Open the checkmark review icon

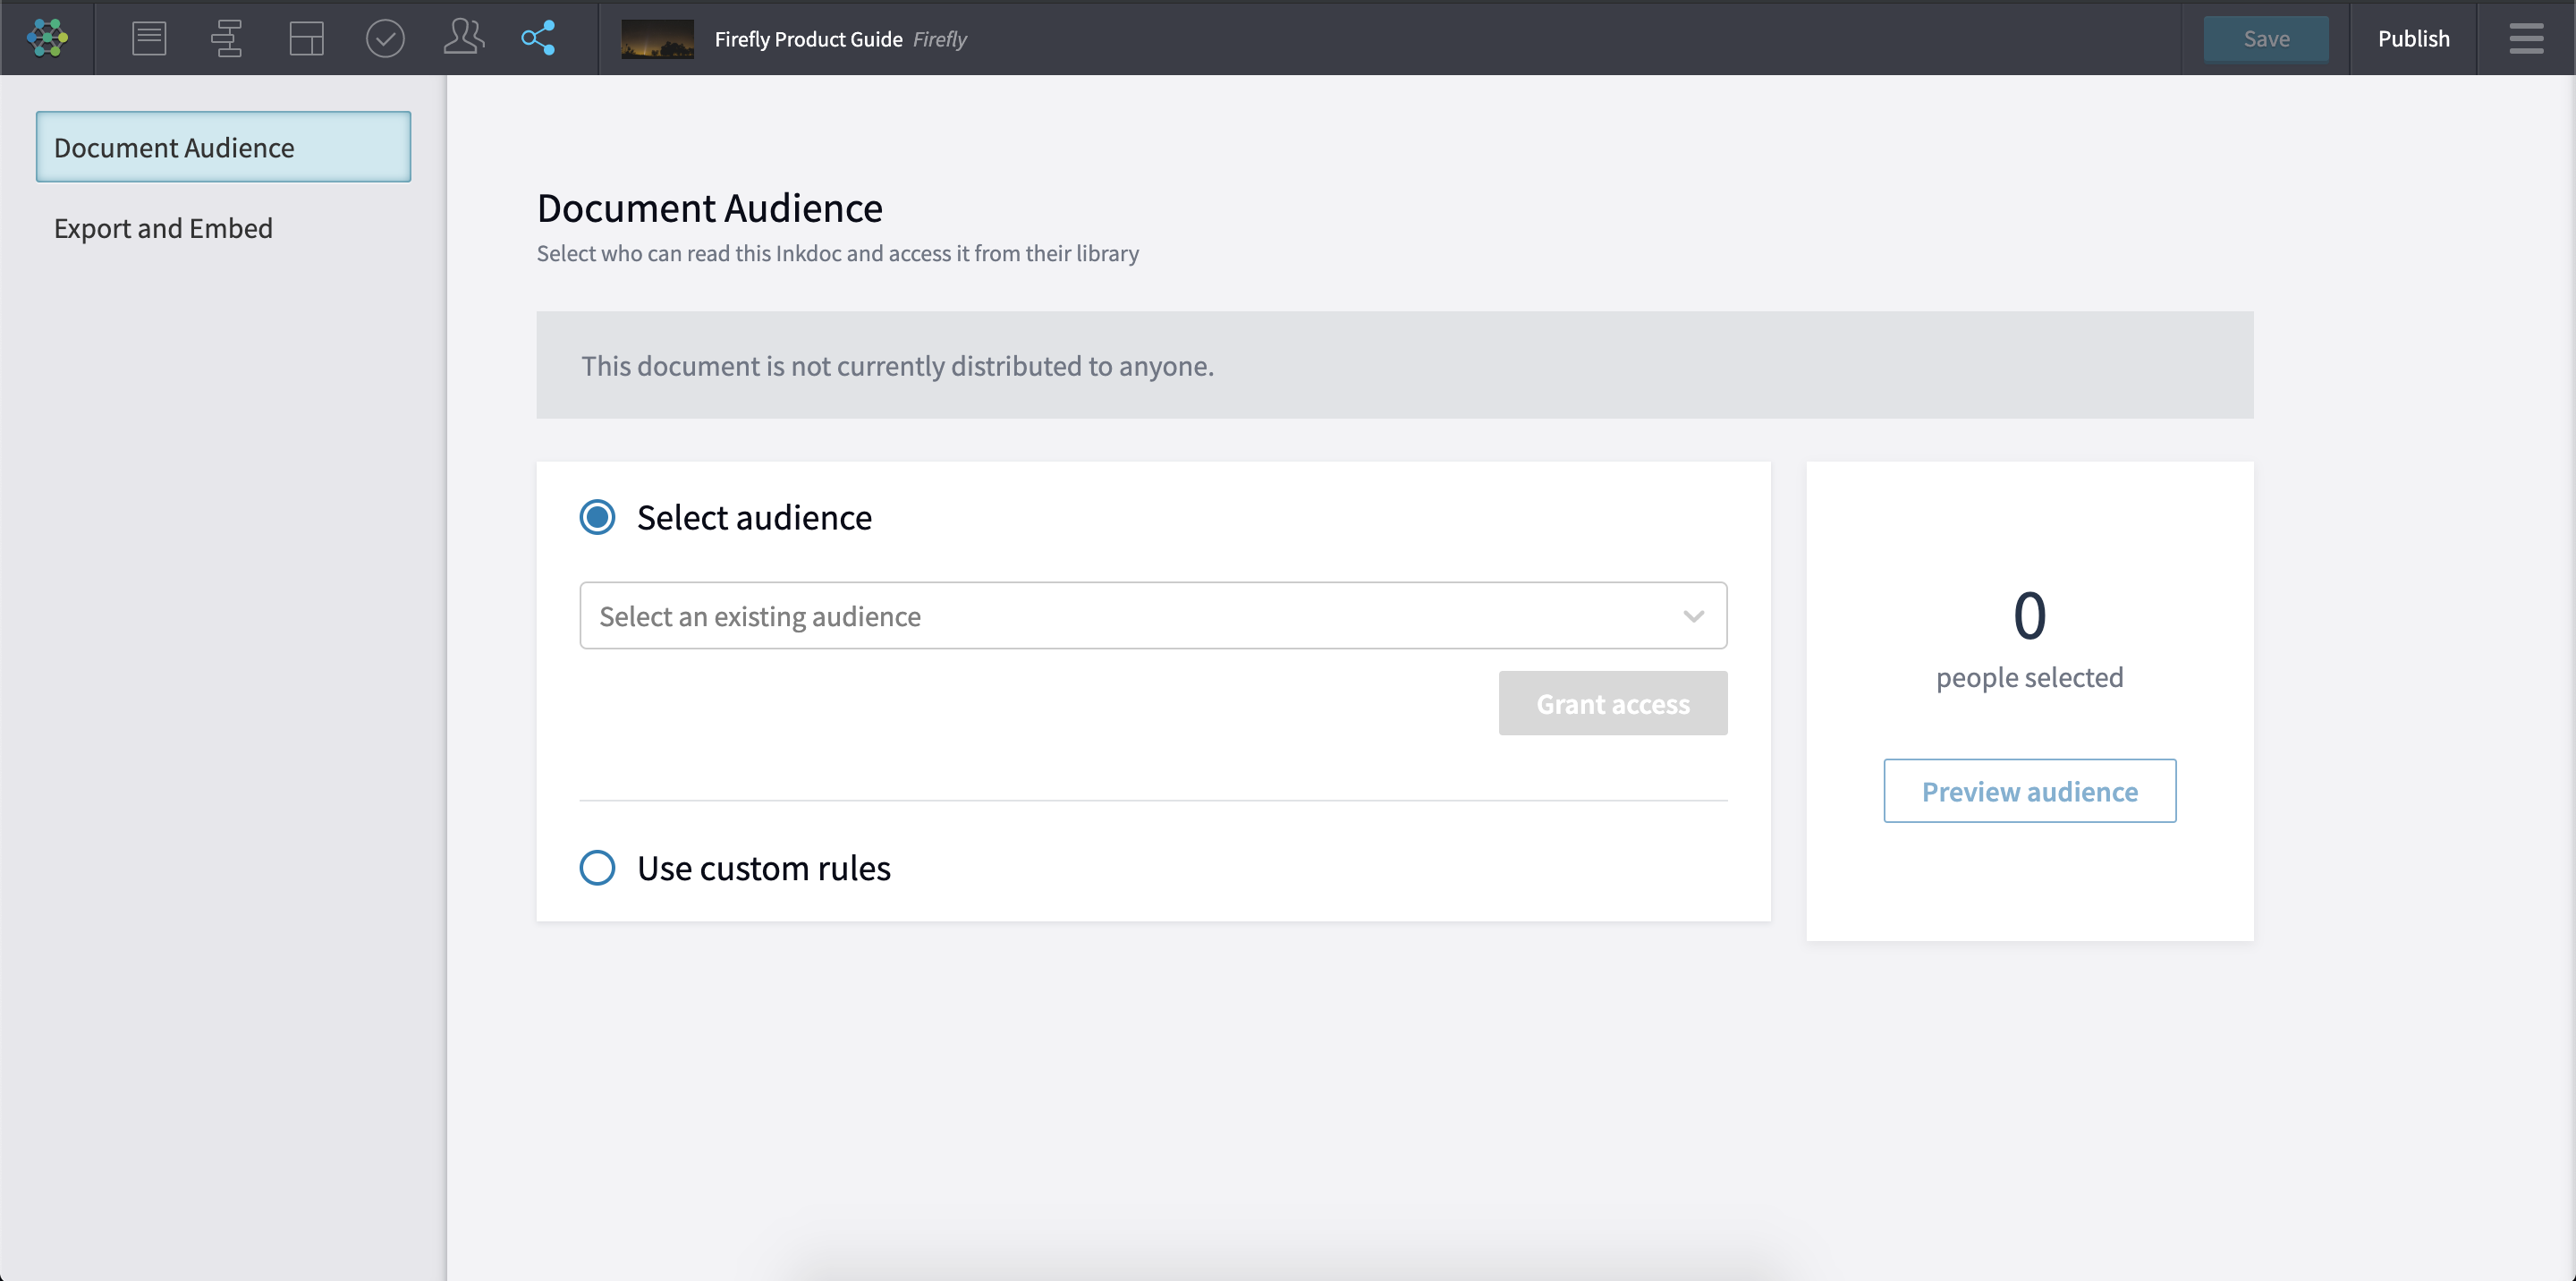[385, 38]
